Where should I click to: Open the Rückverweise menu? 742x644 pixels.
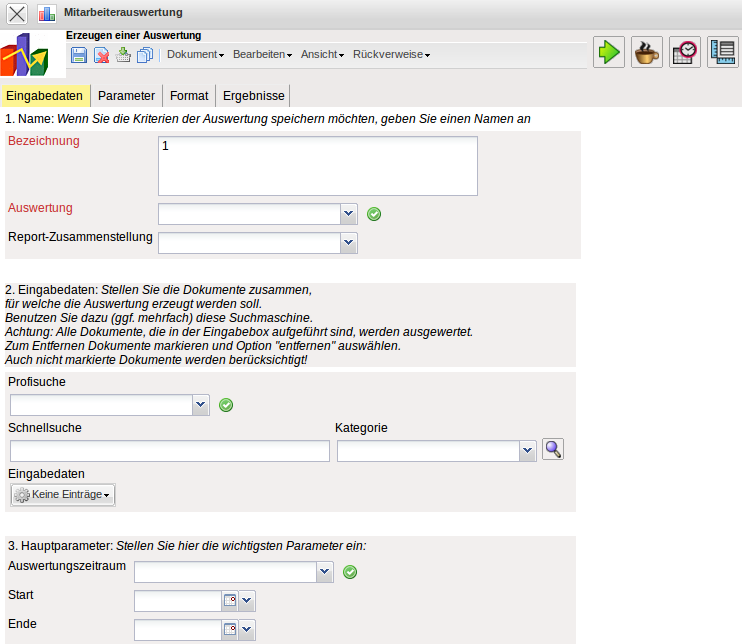pos(391,55)
